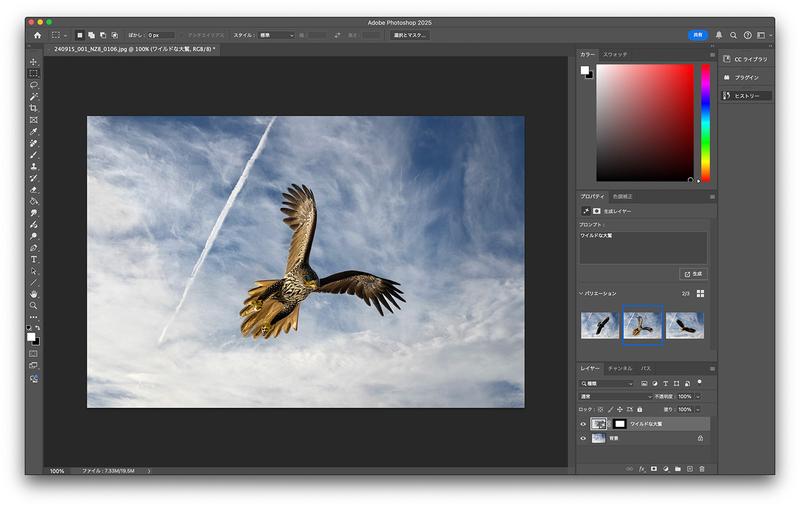Click the trash icon in Layers panel

(x=702, y=468)
